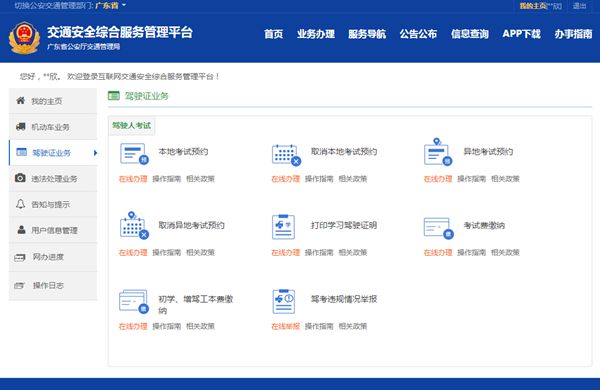Click the 打印学习驾驶证明 clipboard icon
The height and width of the screenshot is (390, 600).
(x=284, y=227)
